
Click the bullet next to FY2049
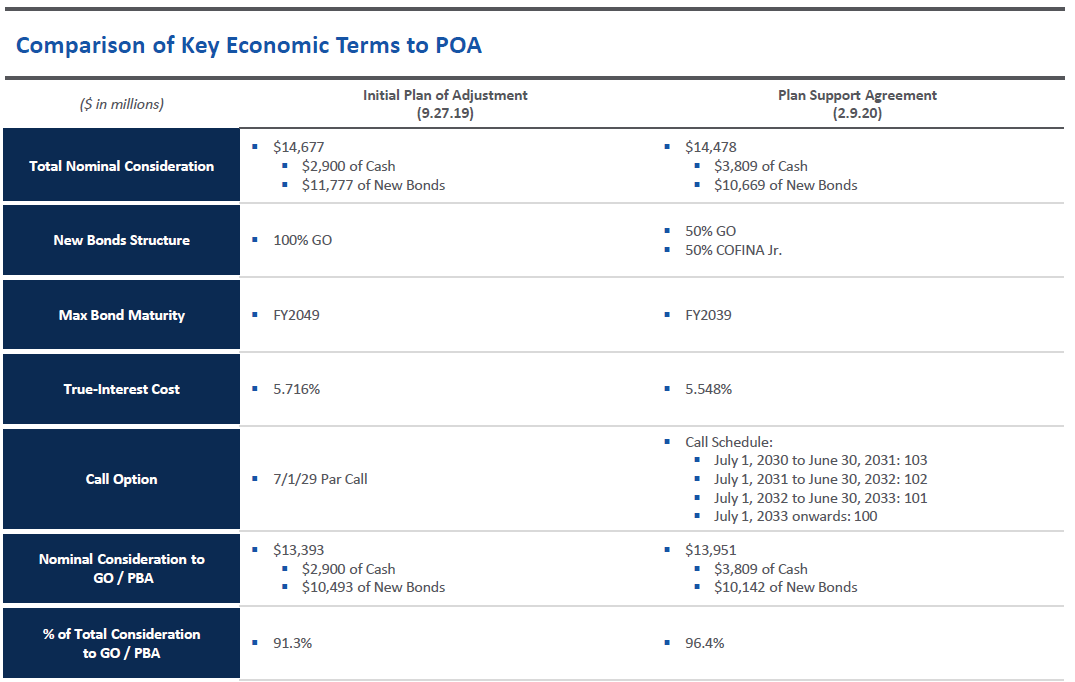tap(255, 314)
